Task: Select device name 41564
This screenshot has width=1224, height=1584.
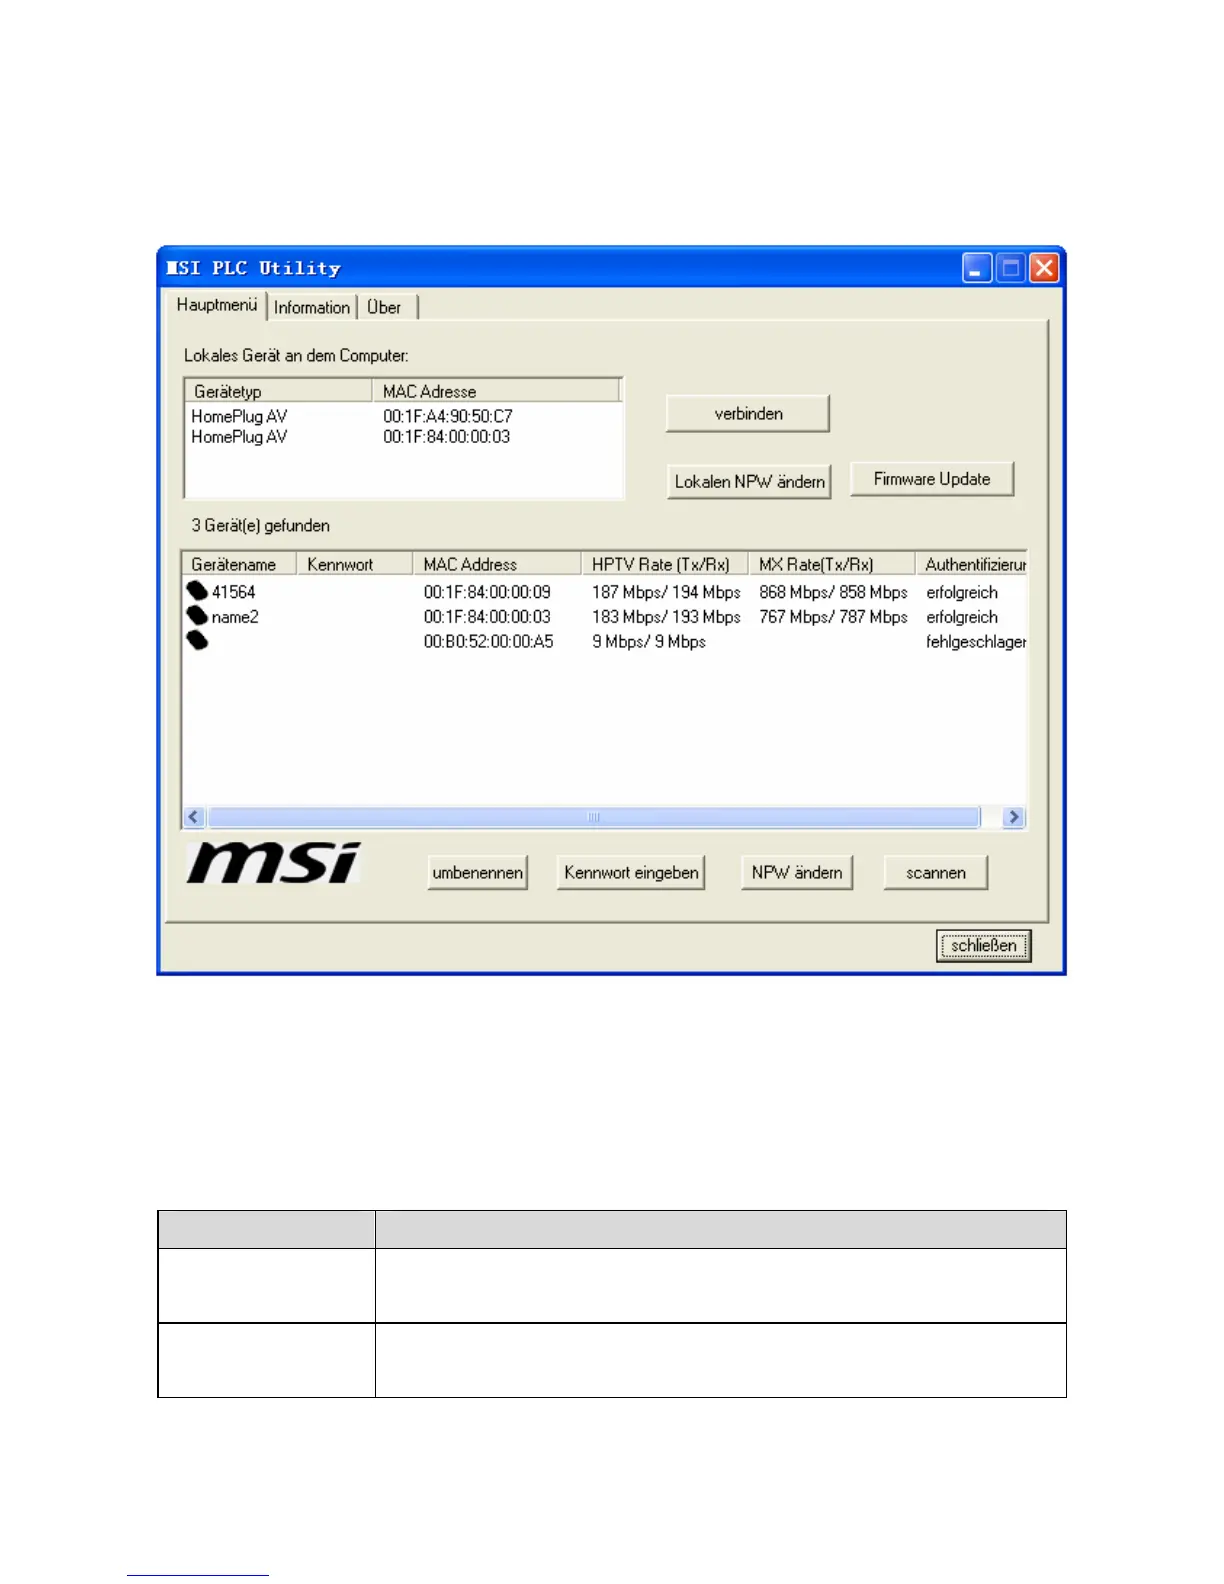Action: (x=233, y=592)
